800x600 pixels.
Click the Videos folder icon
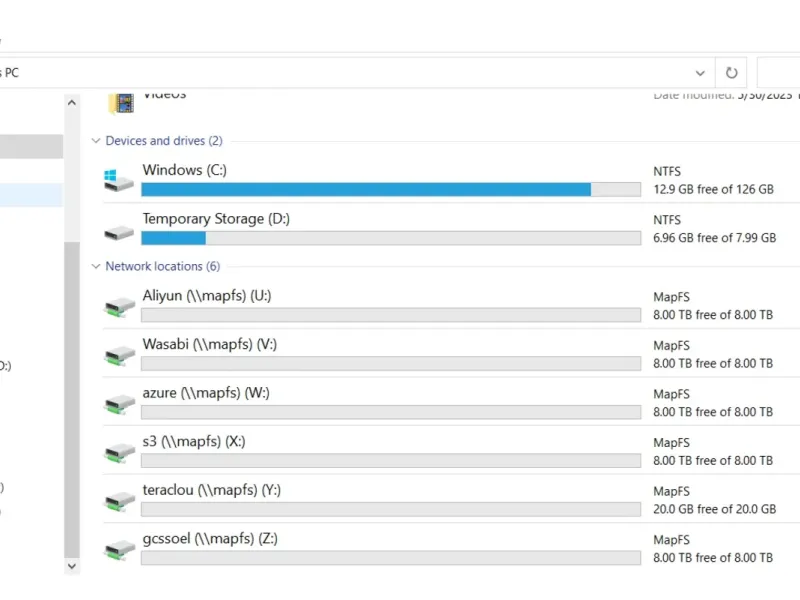[x=122, y=99]
